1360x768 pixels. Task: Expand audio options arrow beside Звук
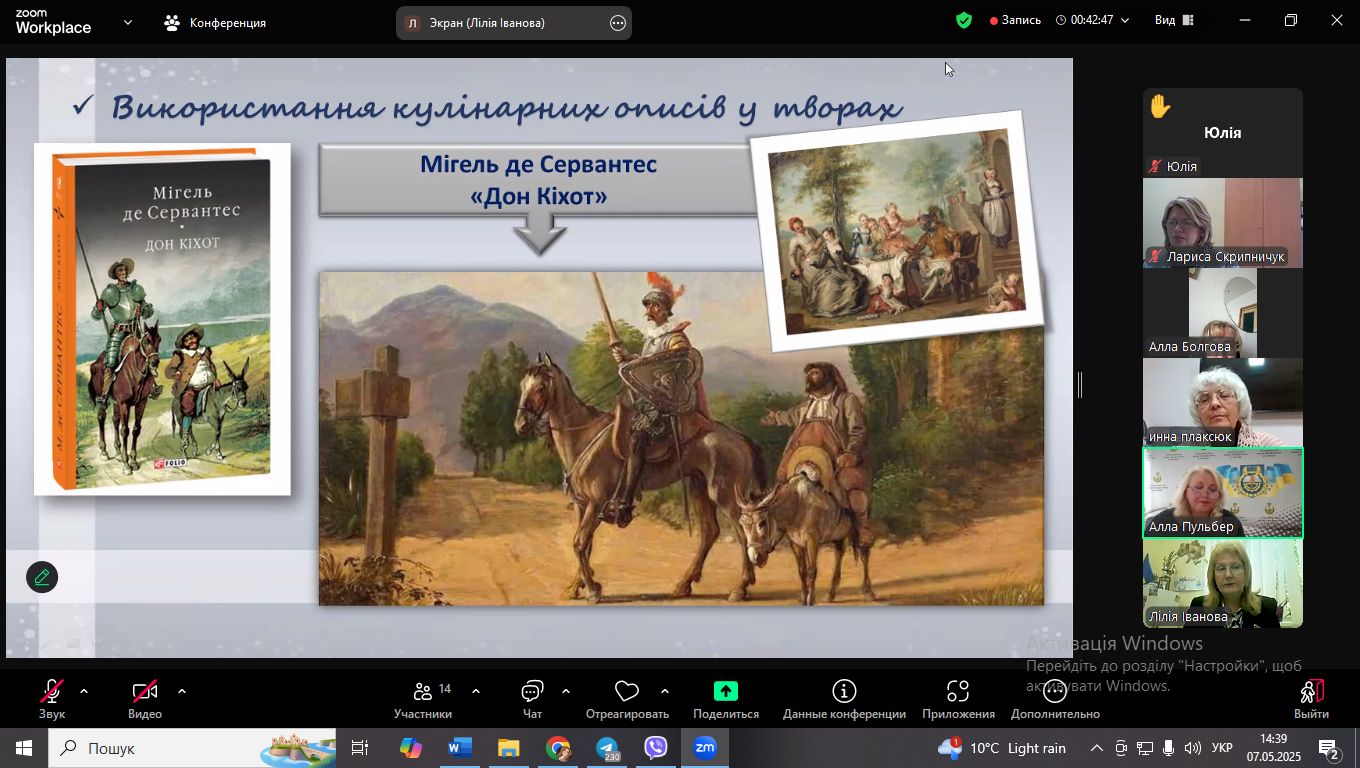pyautogui.click(x=84, y=691)
